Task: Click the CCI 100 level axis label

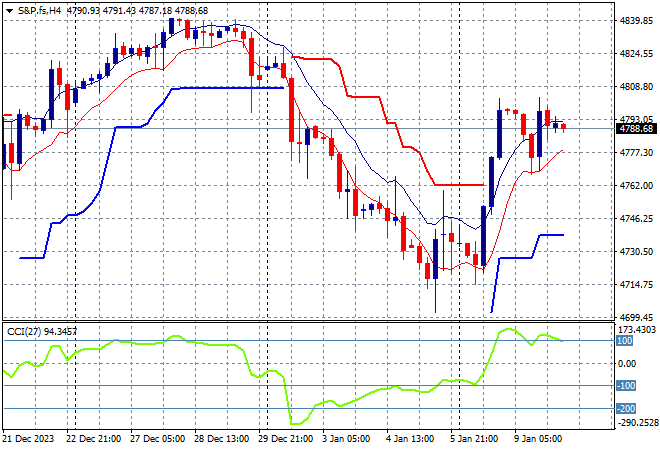Action: click(626, 341)
